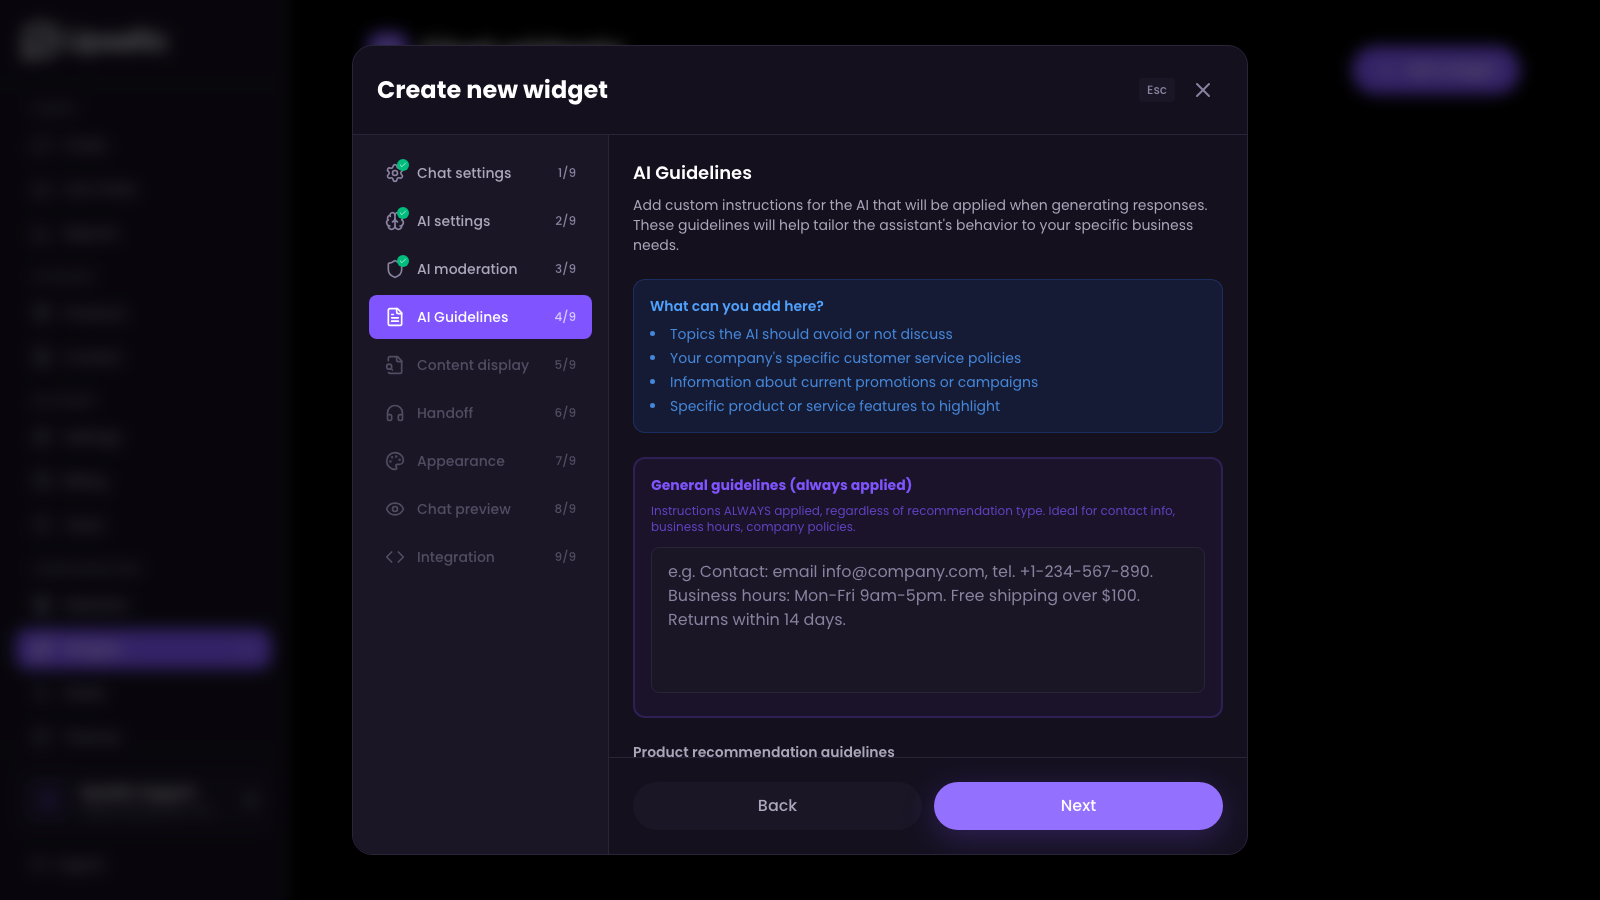The image size is (1600, 900).
Task: Click the Next button
Action: tap(1077, 805)
